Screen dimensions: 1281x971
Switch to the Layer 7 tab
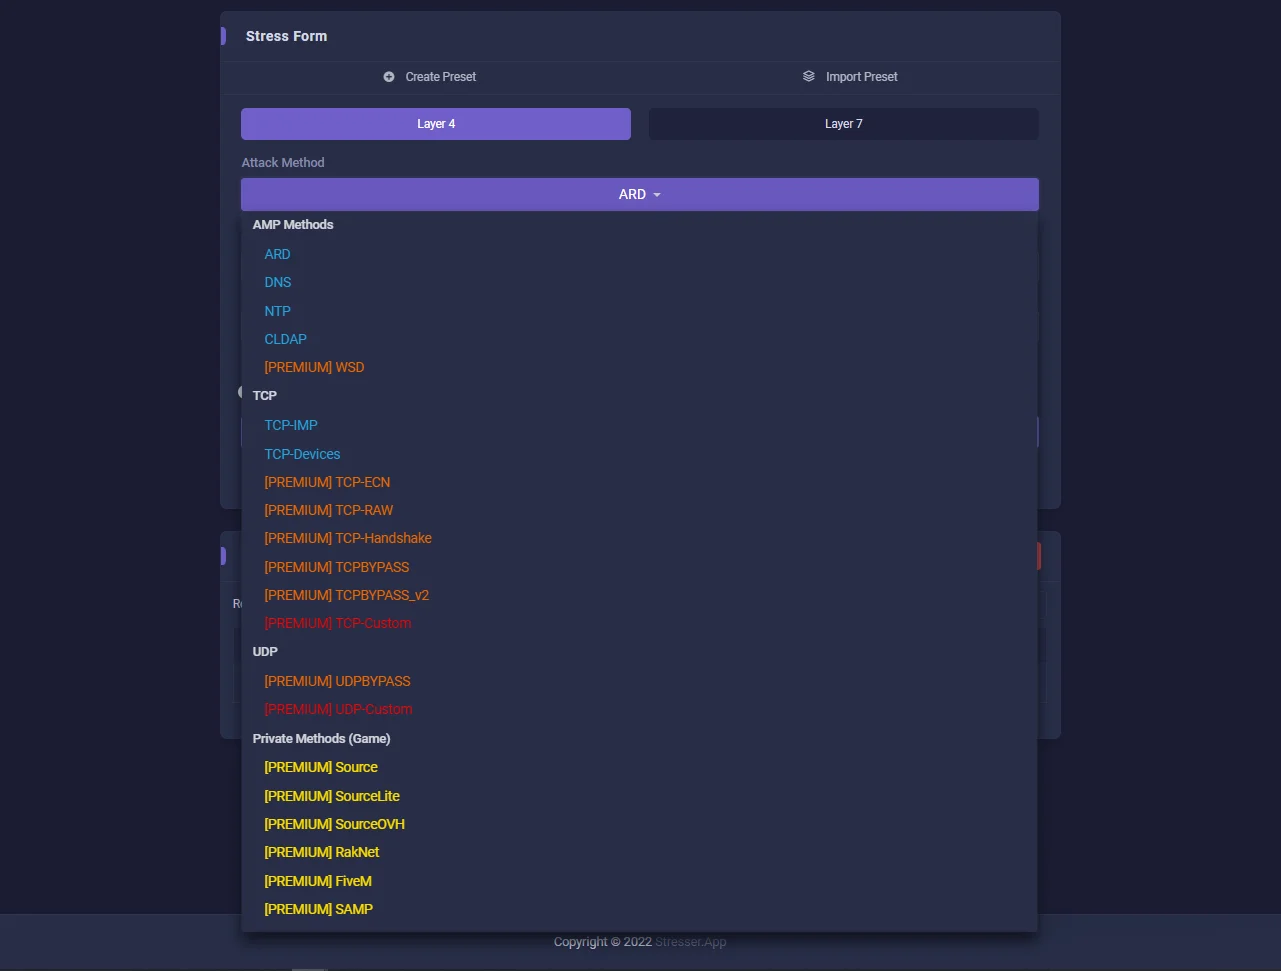point(844,124)
